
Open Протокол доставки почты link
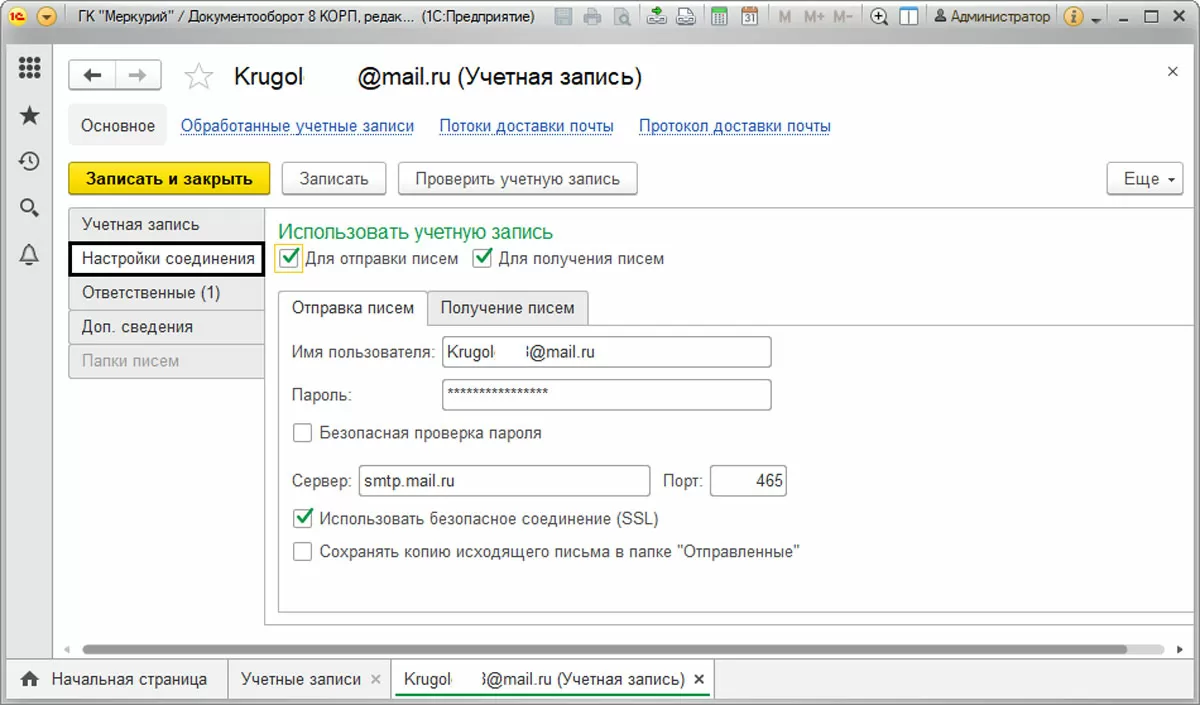tap(735, 126)
